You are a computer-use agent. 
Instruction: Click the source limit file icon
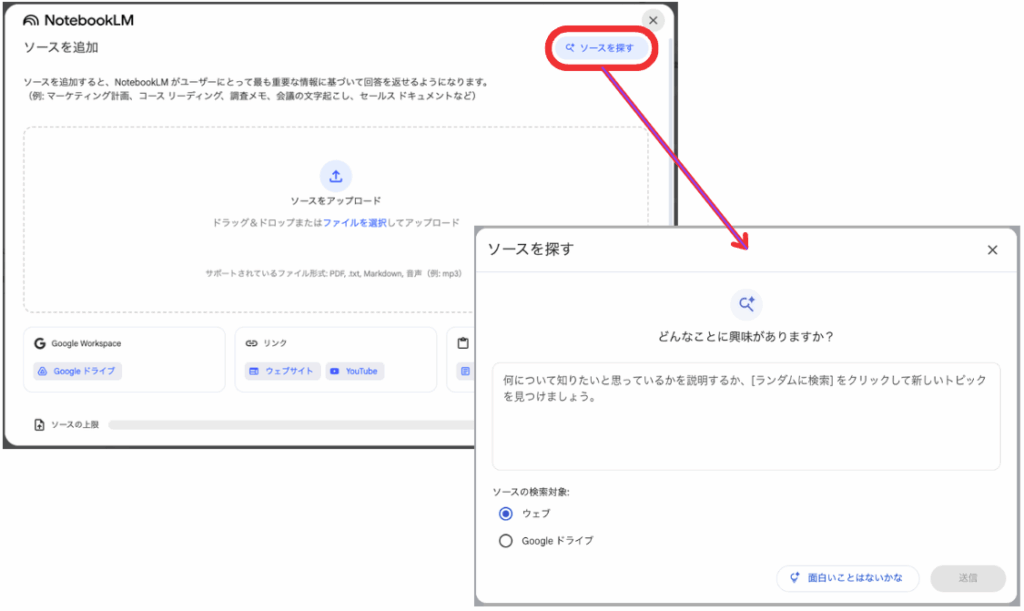[x=39, y=425]
